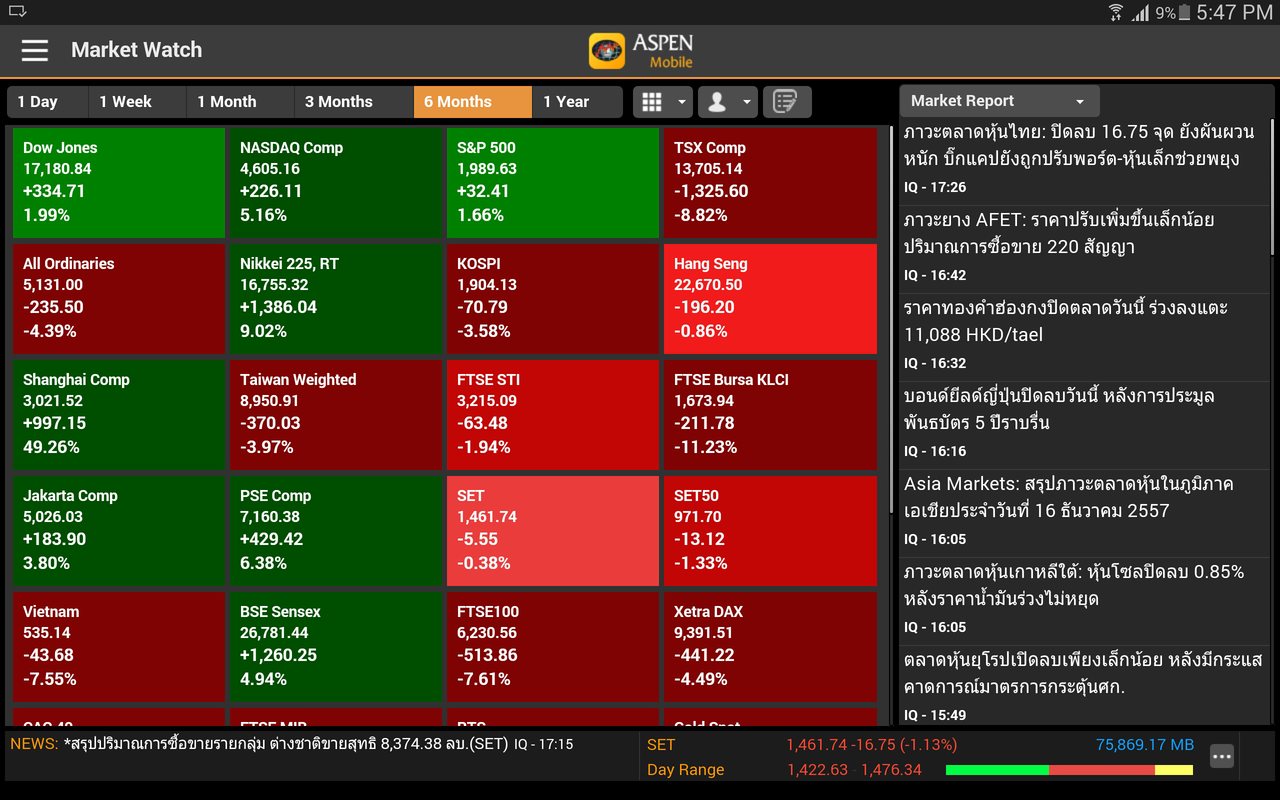Select the 6 Months period tab

pos(472,102)
